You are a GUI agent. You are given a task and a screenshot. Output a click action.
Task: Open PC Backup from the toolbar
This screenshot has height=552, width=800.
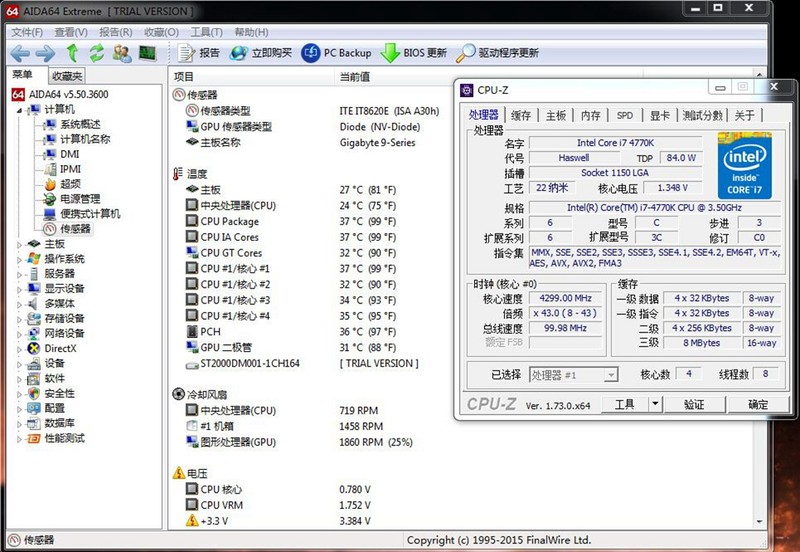tap(336, 53)
